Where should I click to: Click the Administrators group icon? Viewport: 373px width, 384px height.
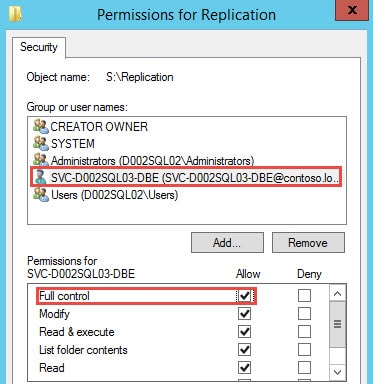click(41, 160)
